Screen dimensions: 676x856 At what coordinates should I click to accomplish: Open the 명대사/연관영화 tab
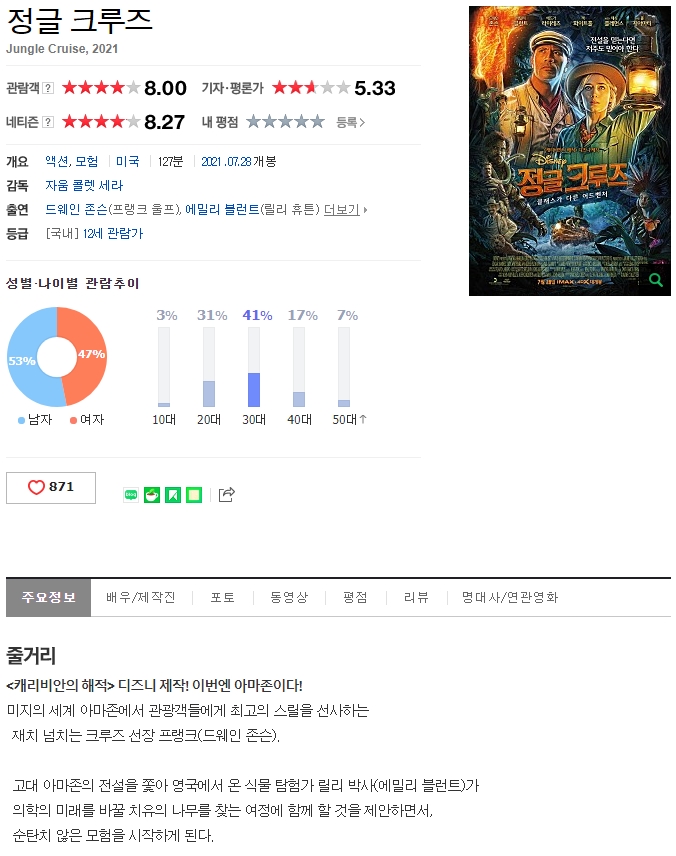pos(509,597)
